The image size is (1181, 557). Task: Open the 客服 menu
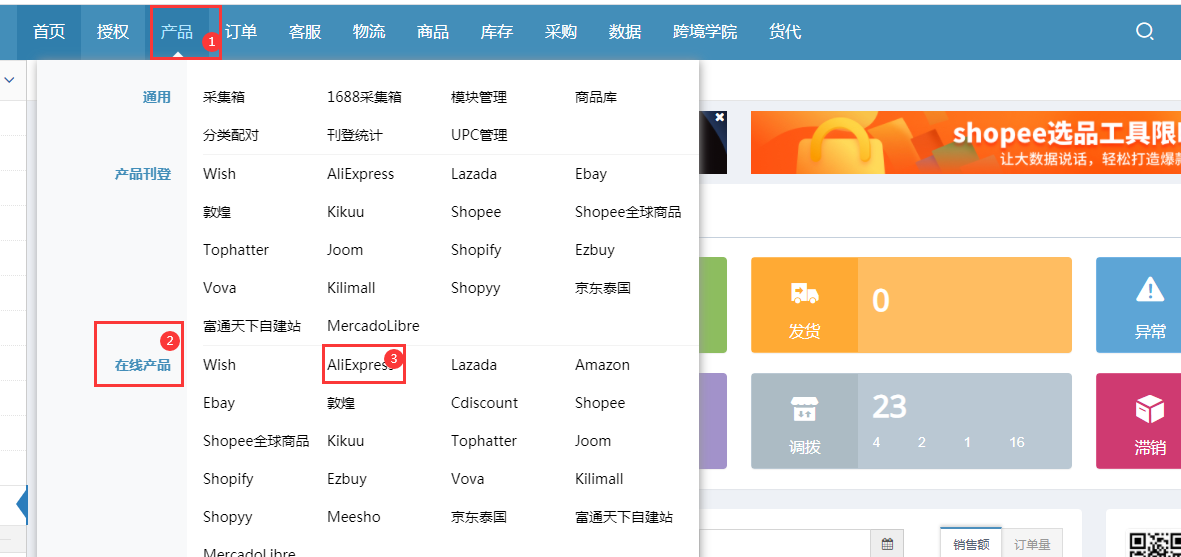(x=304, y=31)
